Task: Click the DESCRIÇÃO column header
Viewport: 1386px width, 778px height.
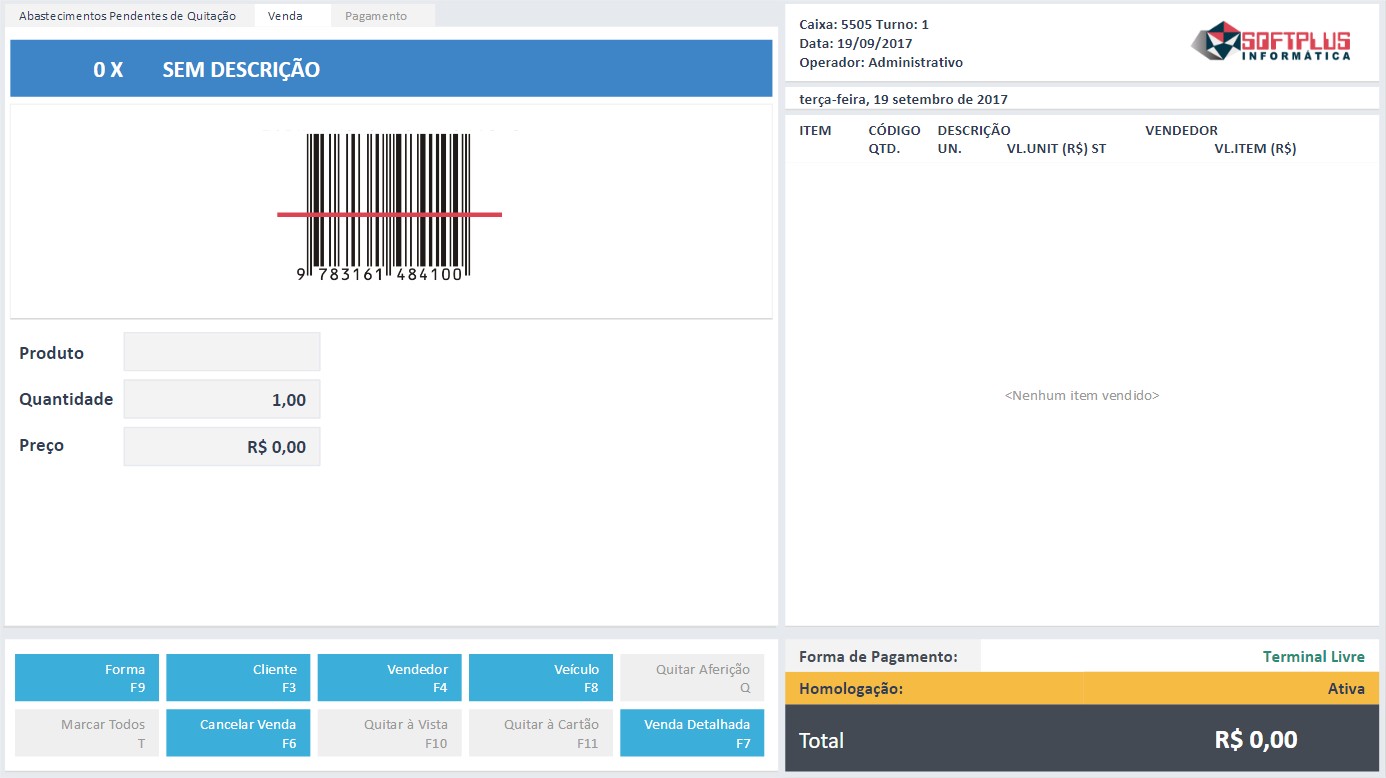Action: tap(974, 130)
